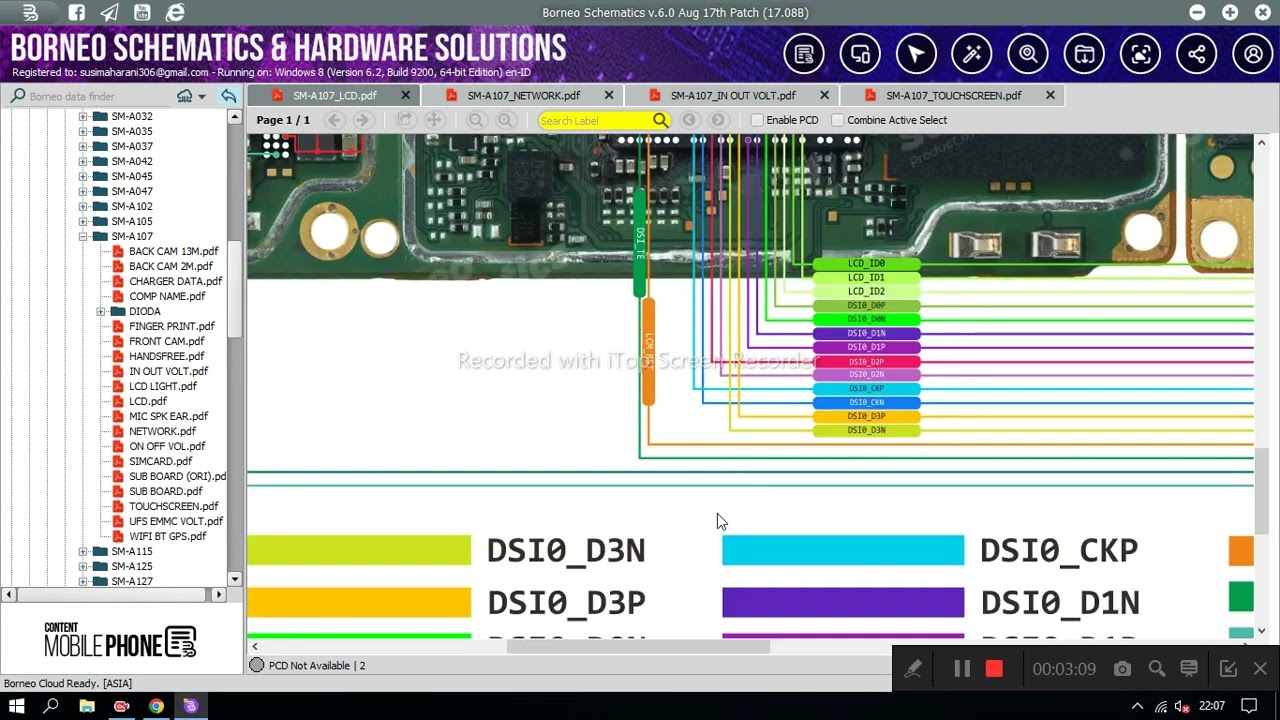
Task: Switch to SM-A107_IN OUT VOLT.pdf tab
Action: click(732, 96)
